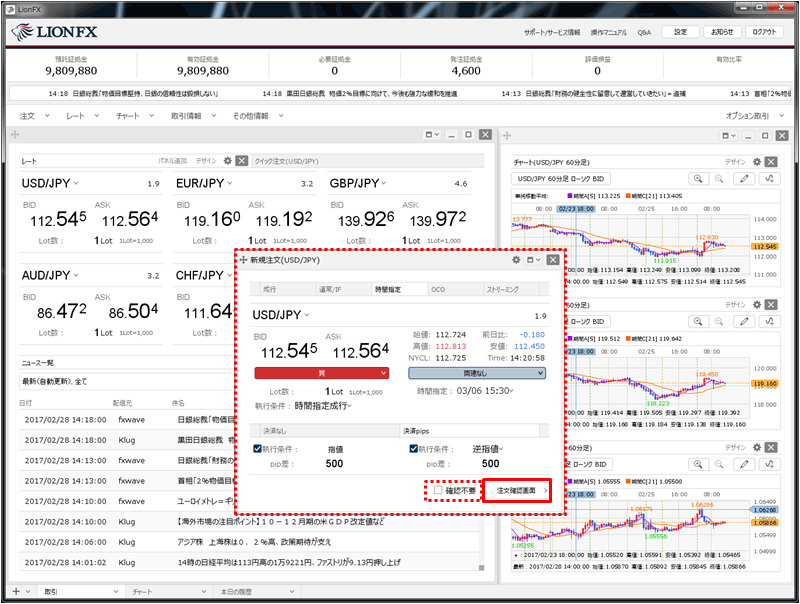Zoom out on the USD/JPY 60分足 chart
The width and height of the screenshot is (800, 604).
(719, 179)
